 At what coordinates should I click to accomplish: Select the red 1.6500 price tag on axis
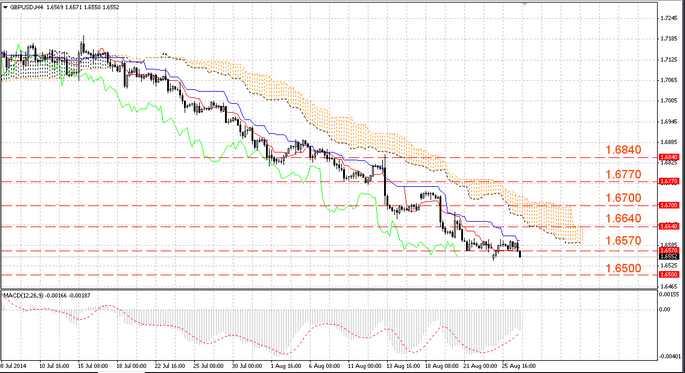tap(669, 275)
